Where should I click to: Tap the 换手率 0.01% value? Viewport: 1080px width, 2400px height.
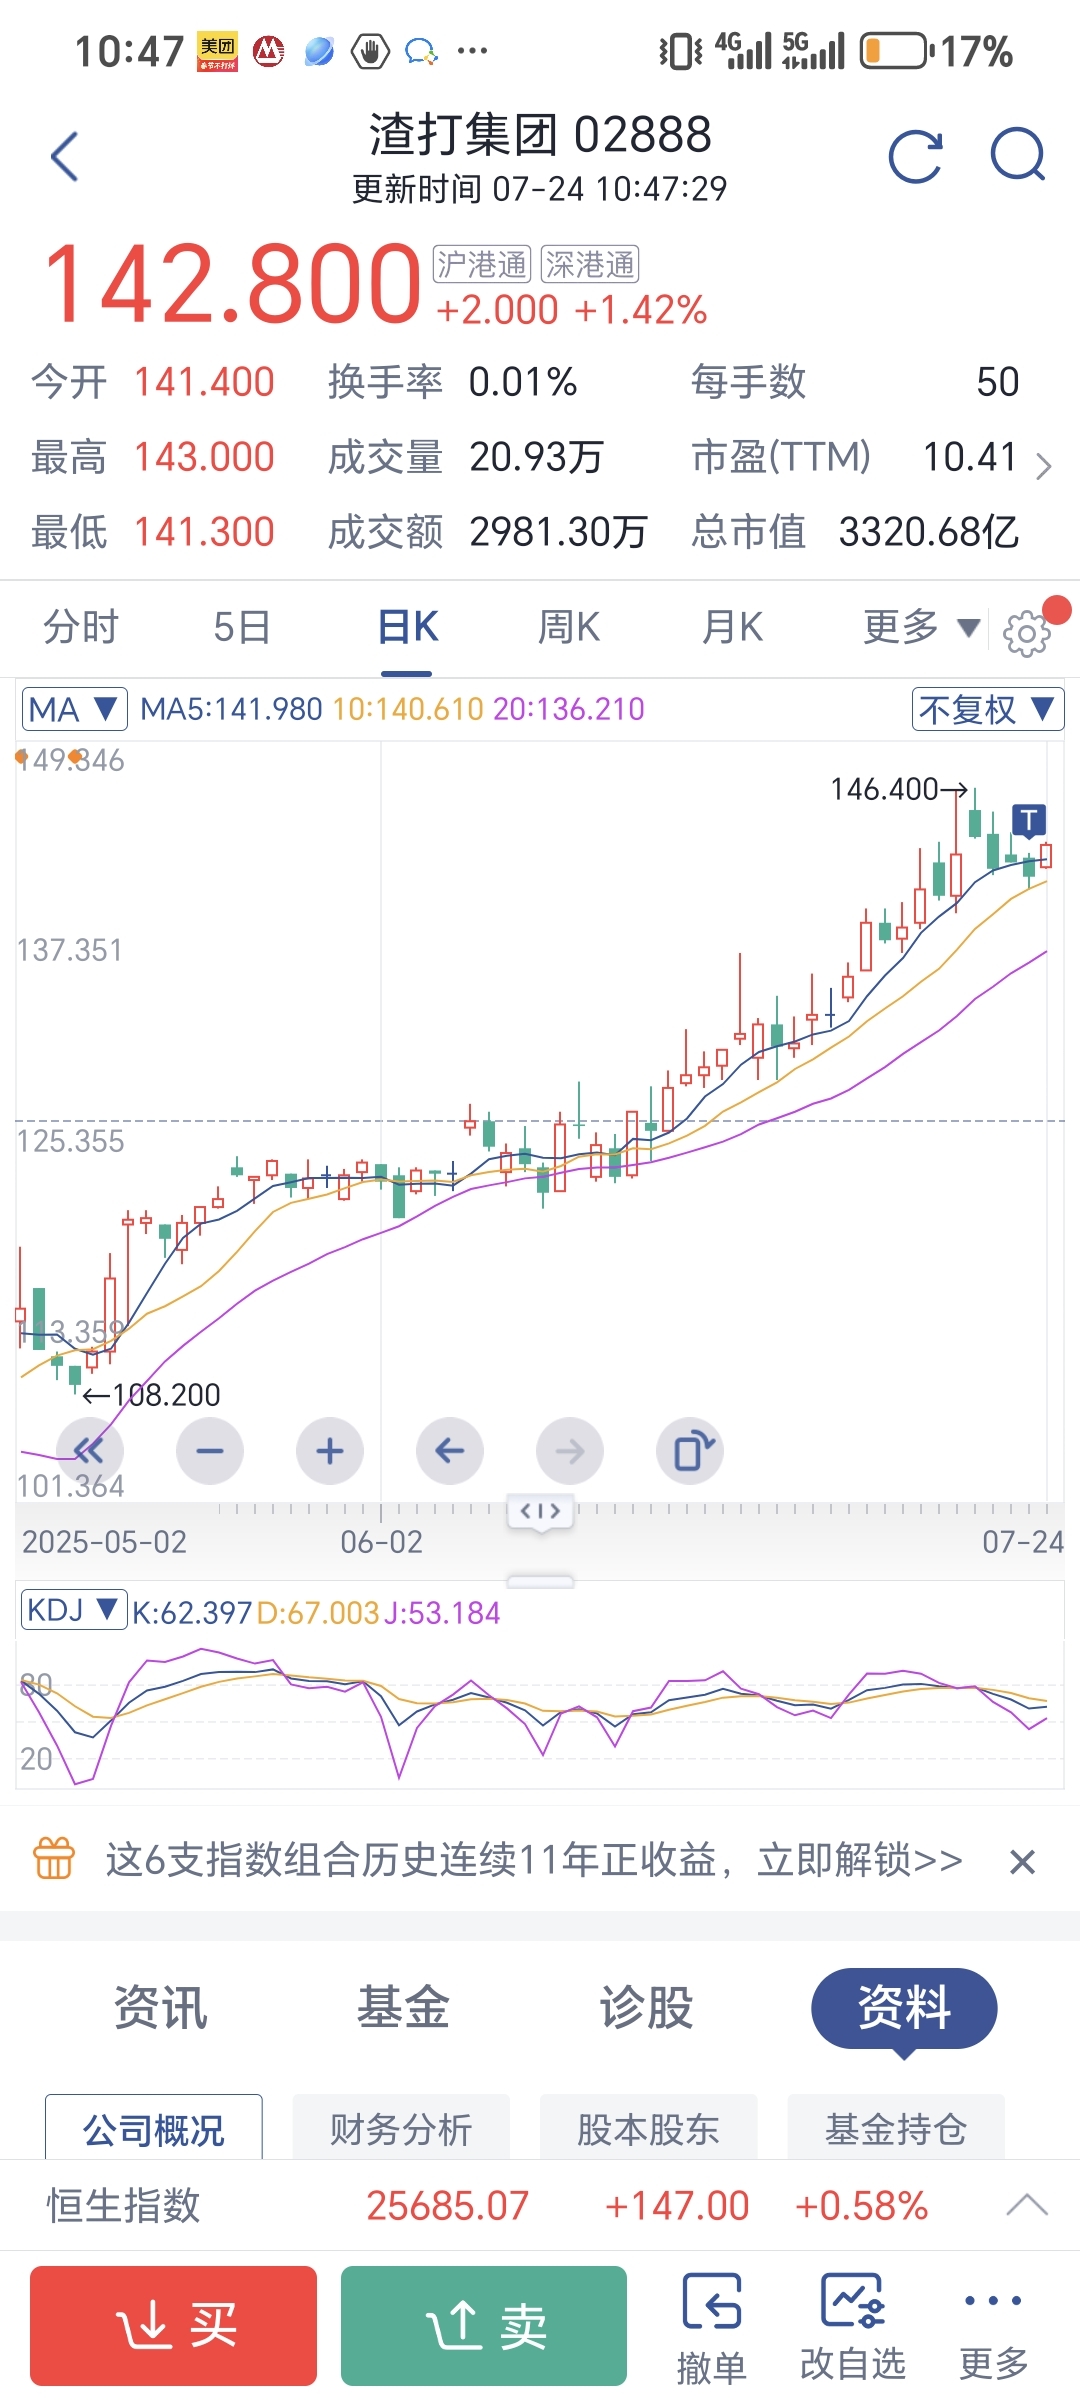pos(523,382)
